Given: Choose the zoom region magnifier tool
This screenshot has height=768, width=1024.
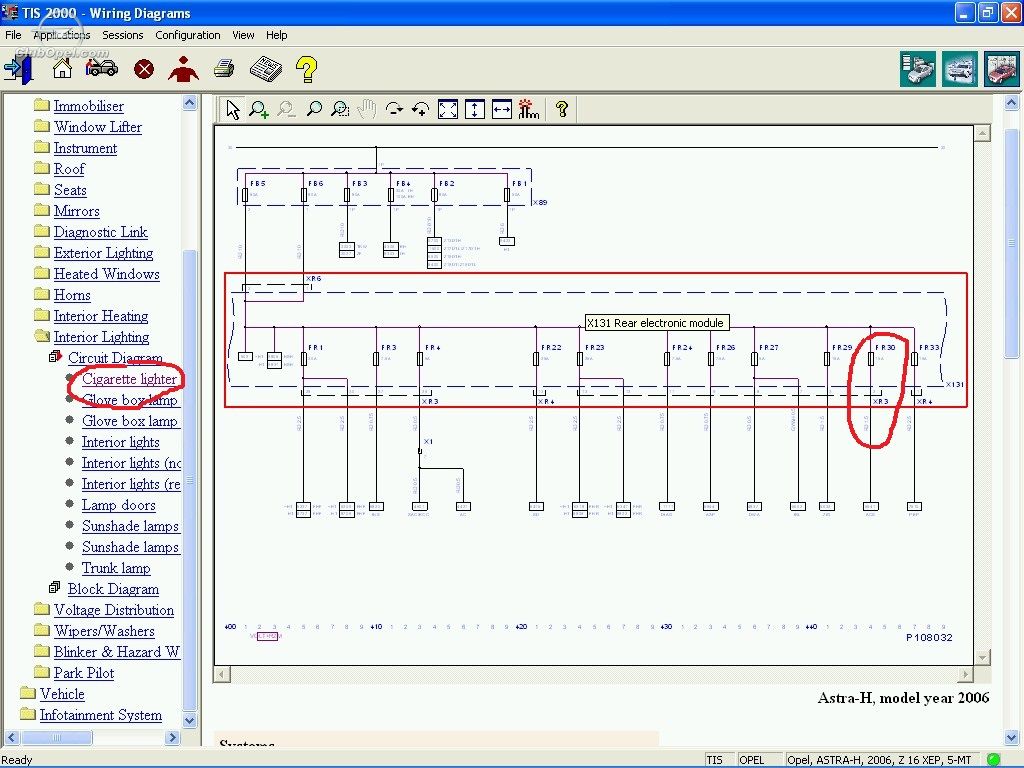Looking at the screenshot, I should point(340,109).
